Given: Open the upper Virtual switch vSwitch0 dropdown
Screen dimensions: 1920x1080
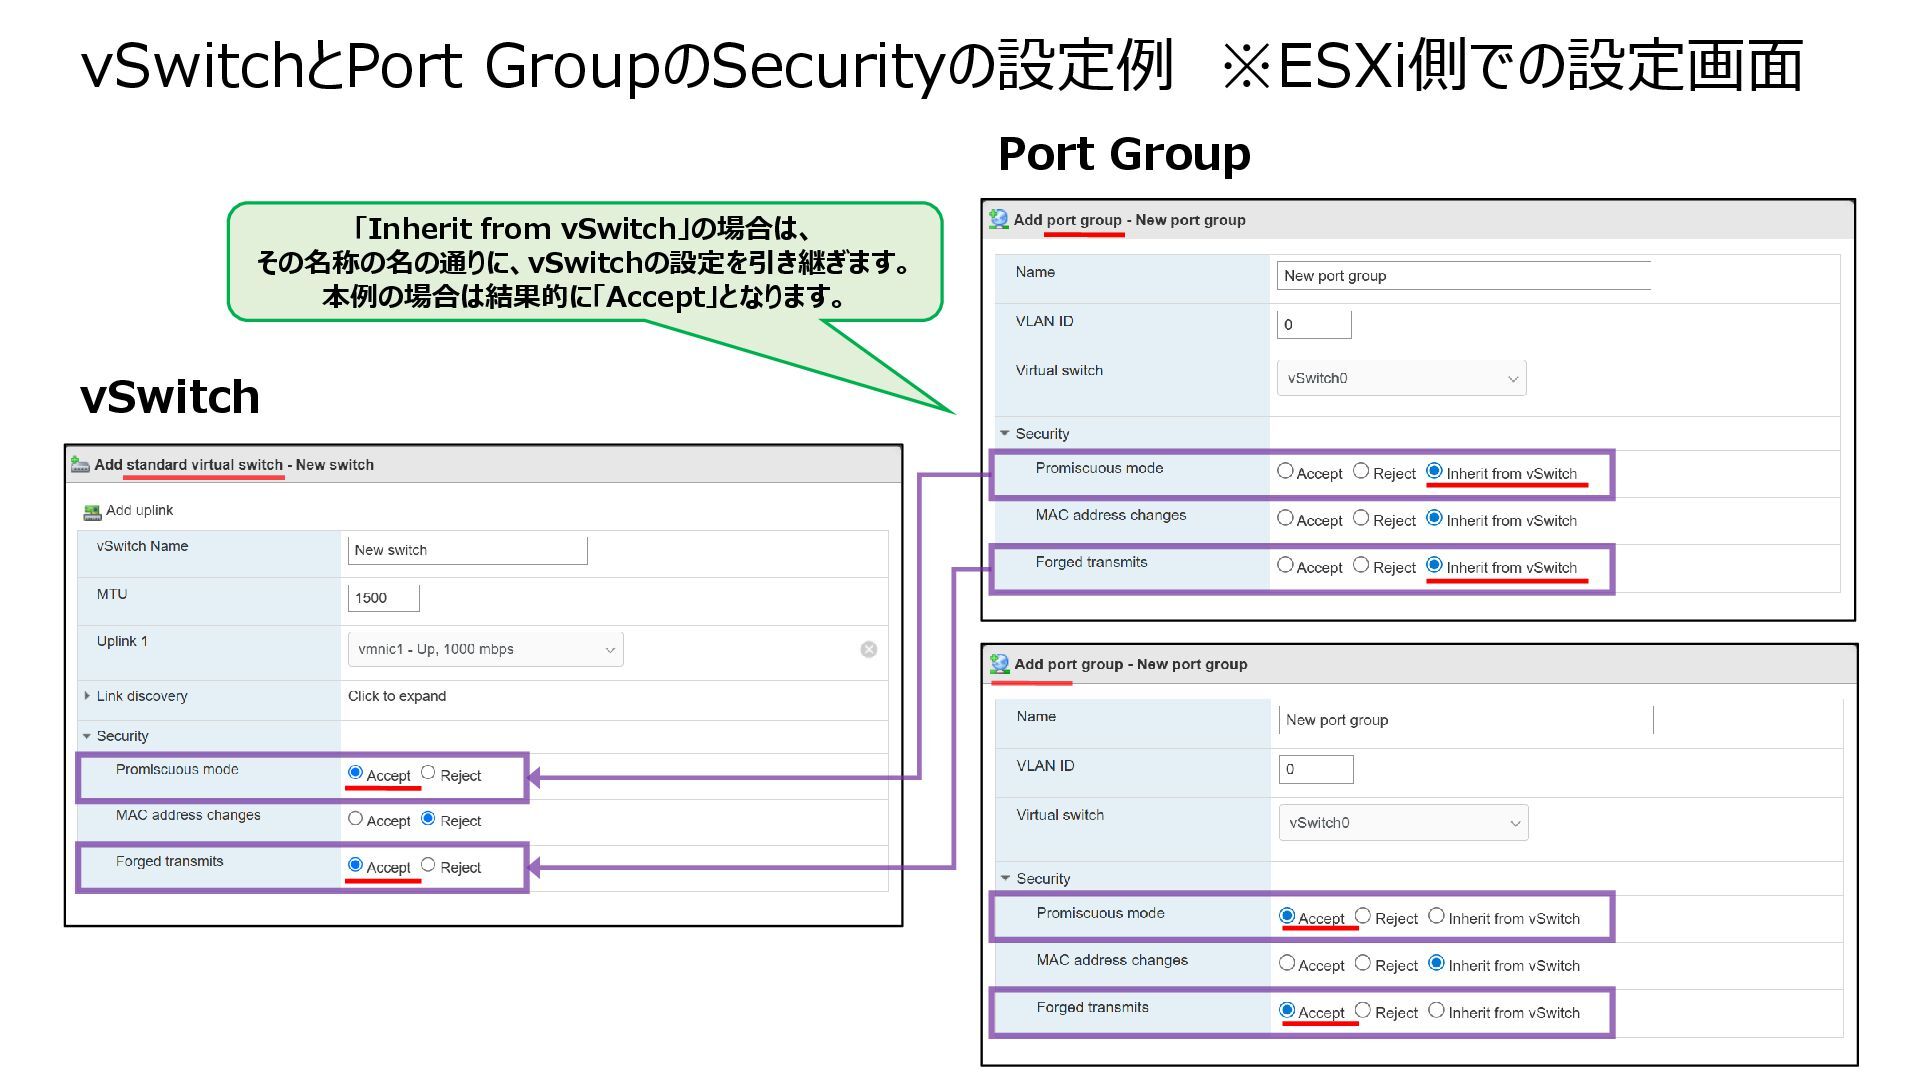Looking at the screenshot, I should pos(1401,378).
